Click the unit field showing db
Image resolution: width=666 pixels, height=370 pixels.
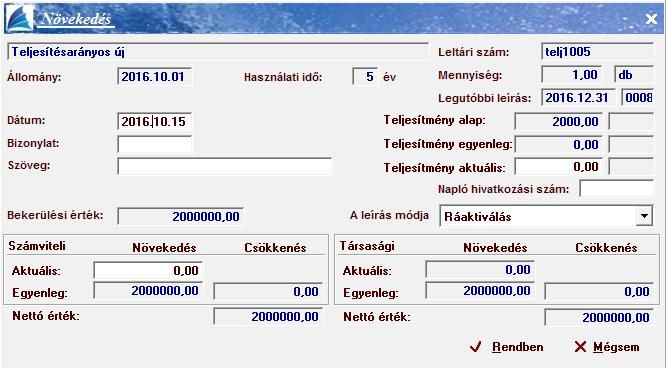(x=634, y=75)
